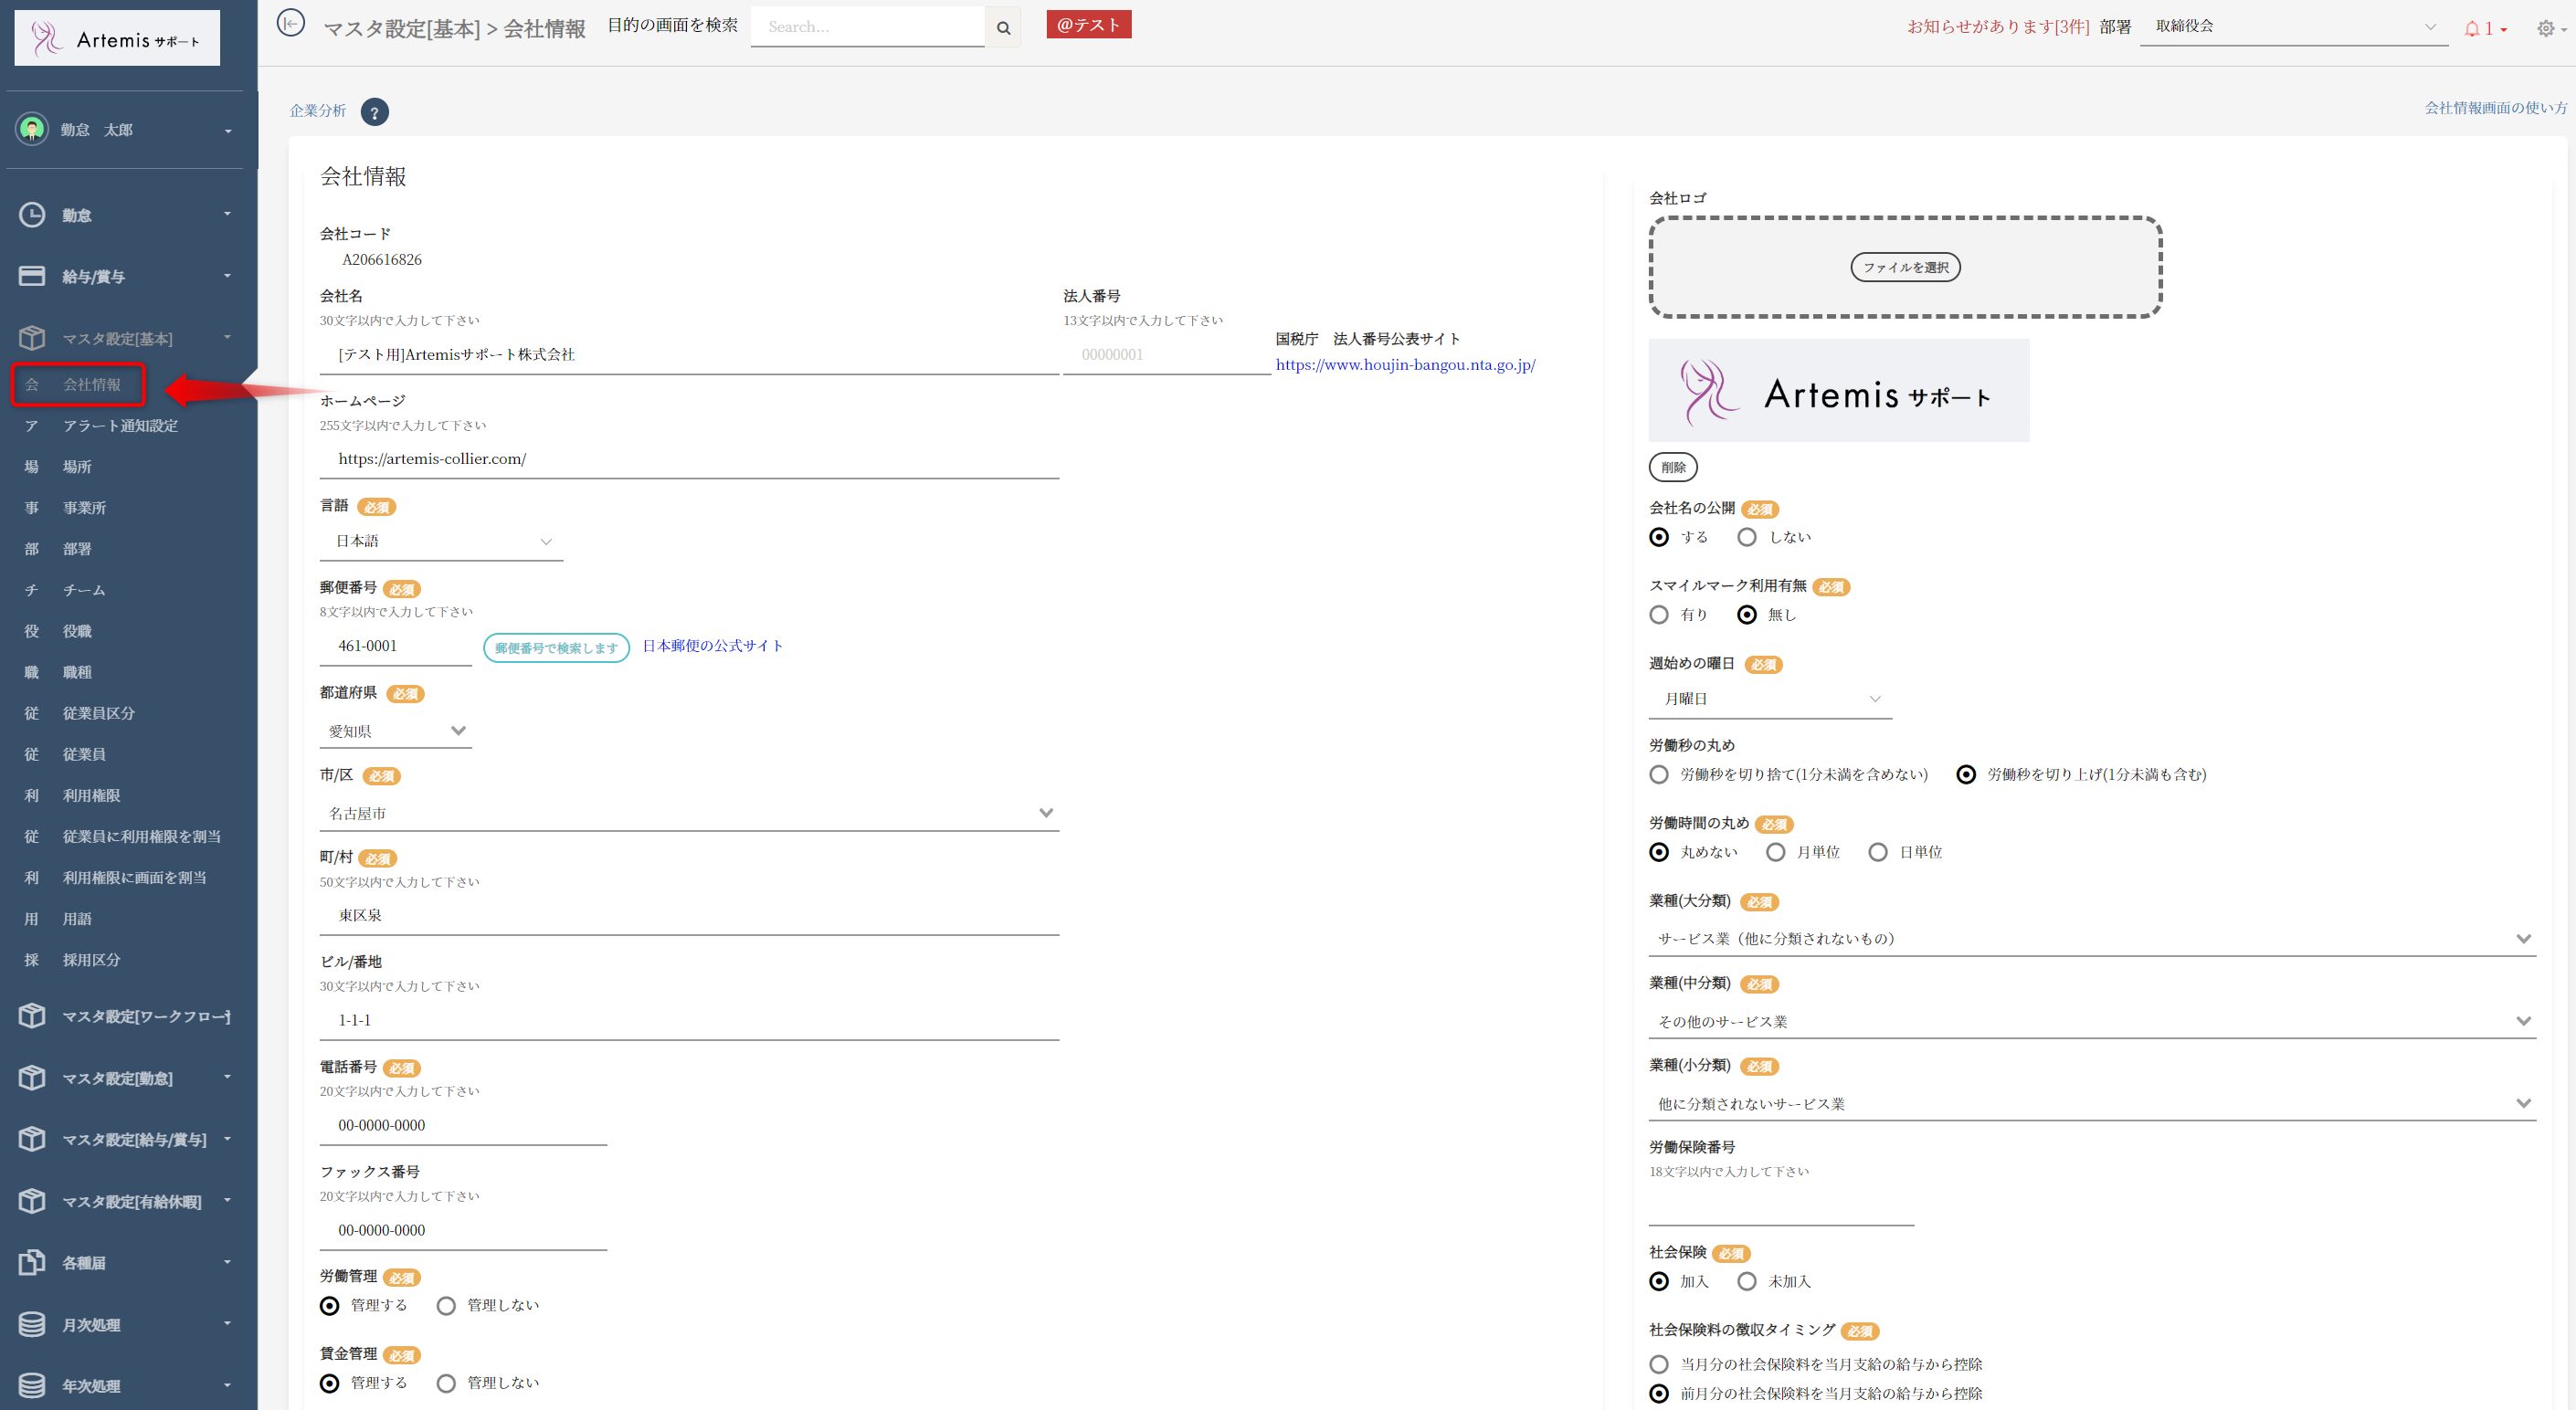Open the 週始めの曜日 dropdown
The height and width of the screenshot is (1410, 2576).
[1770, 699]
